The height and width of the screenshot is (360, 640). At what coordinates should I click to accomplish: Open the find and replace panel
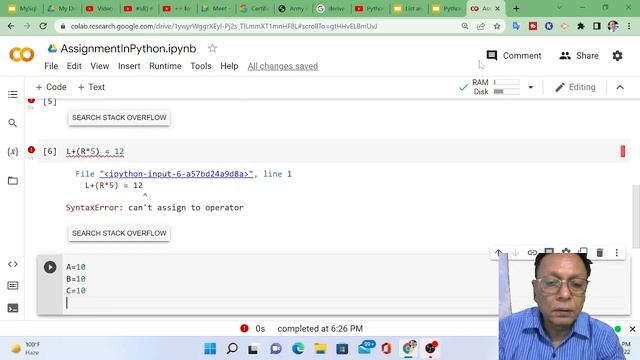[13, 123]
